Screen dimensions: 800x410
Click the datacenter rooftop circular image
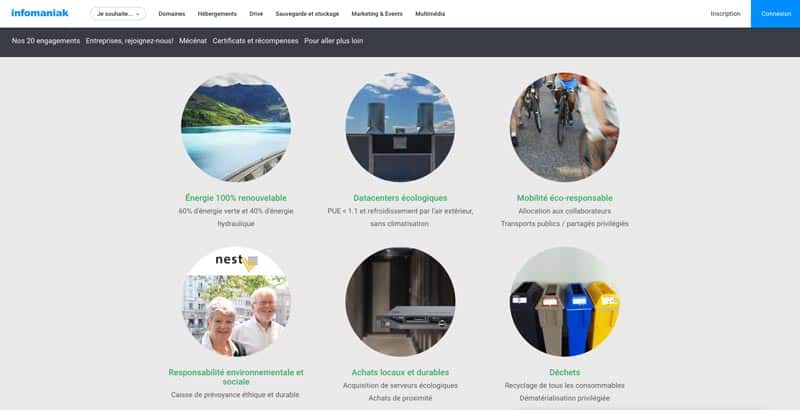[400, 127]
